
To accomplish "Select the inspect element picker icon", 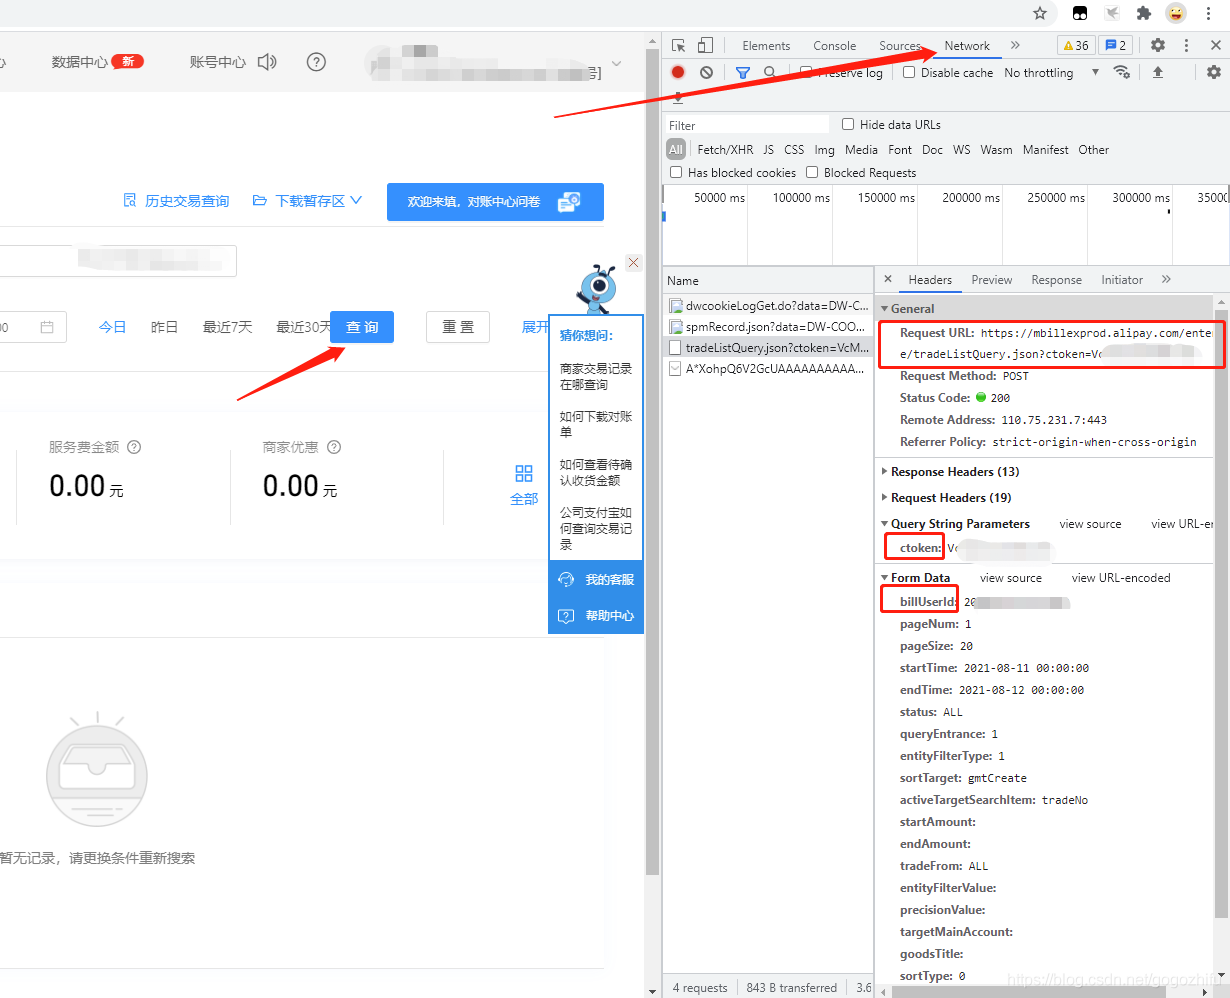I will pos(679,45).
